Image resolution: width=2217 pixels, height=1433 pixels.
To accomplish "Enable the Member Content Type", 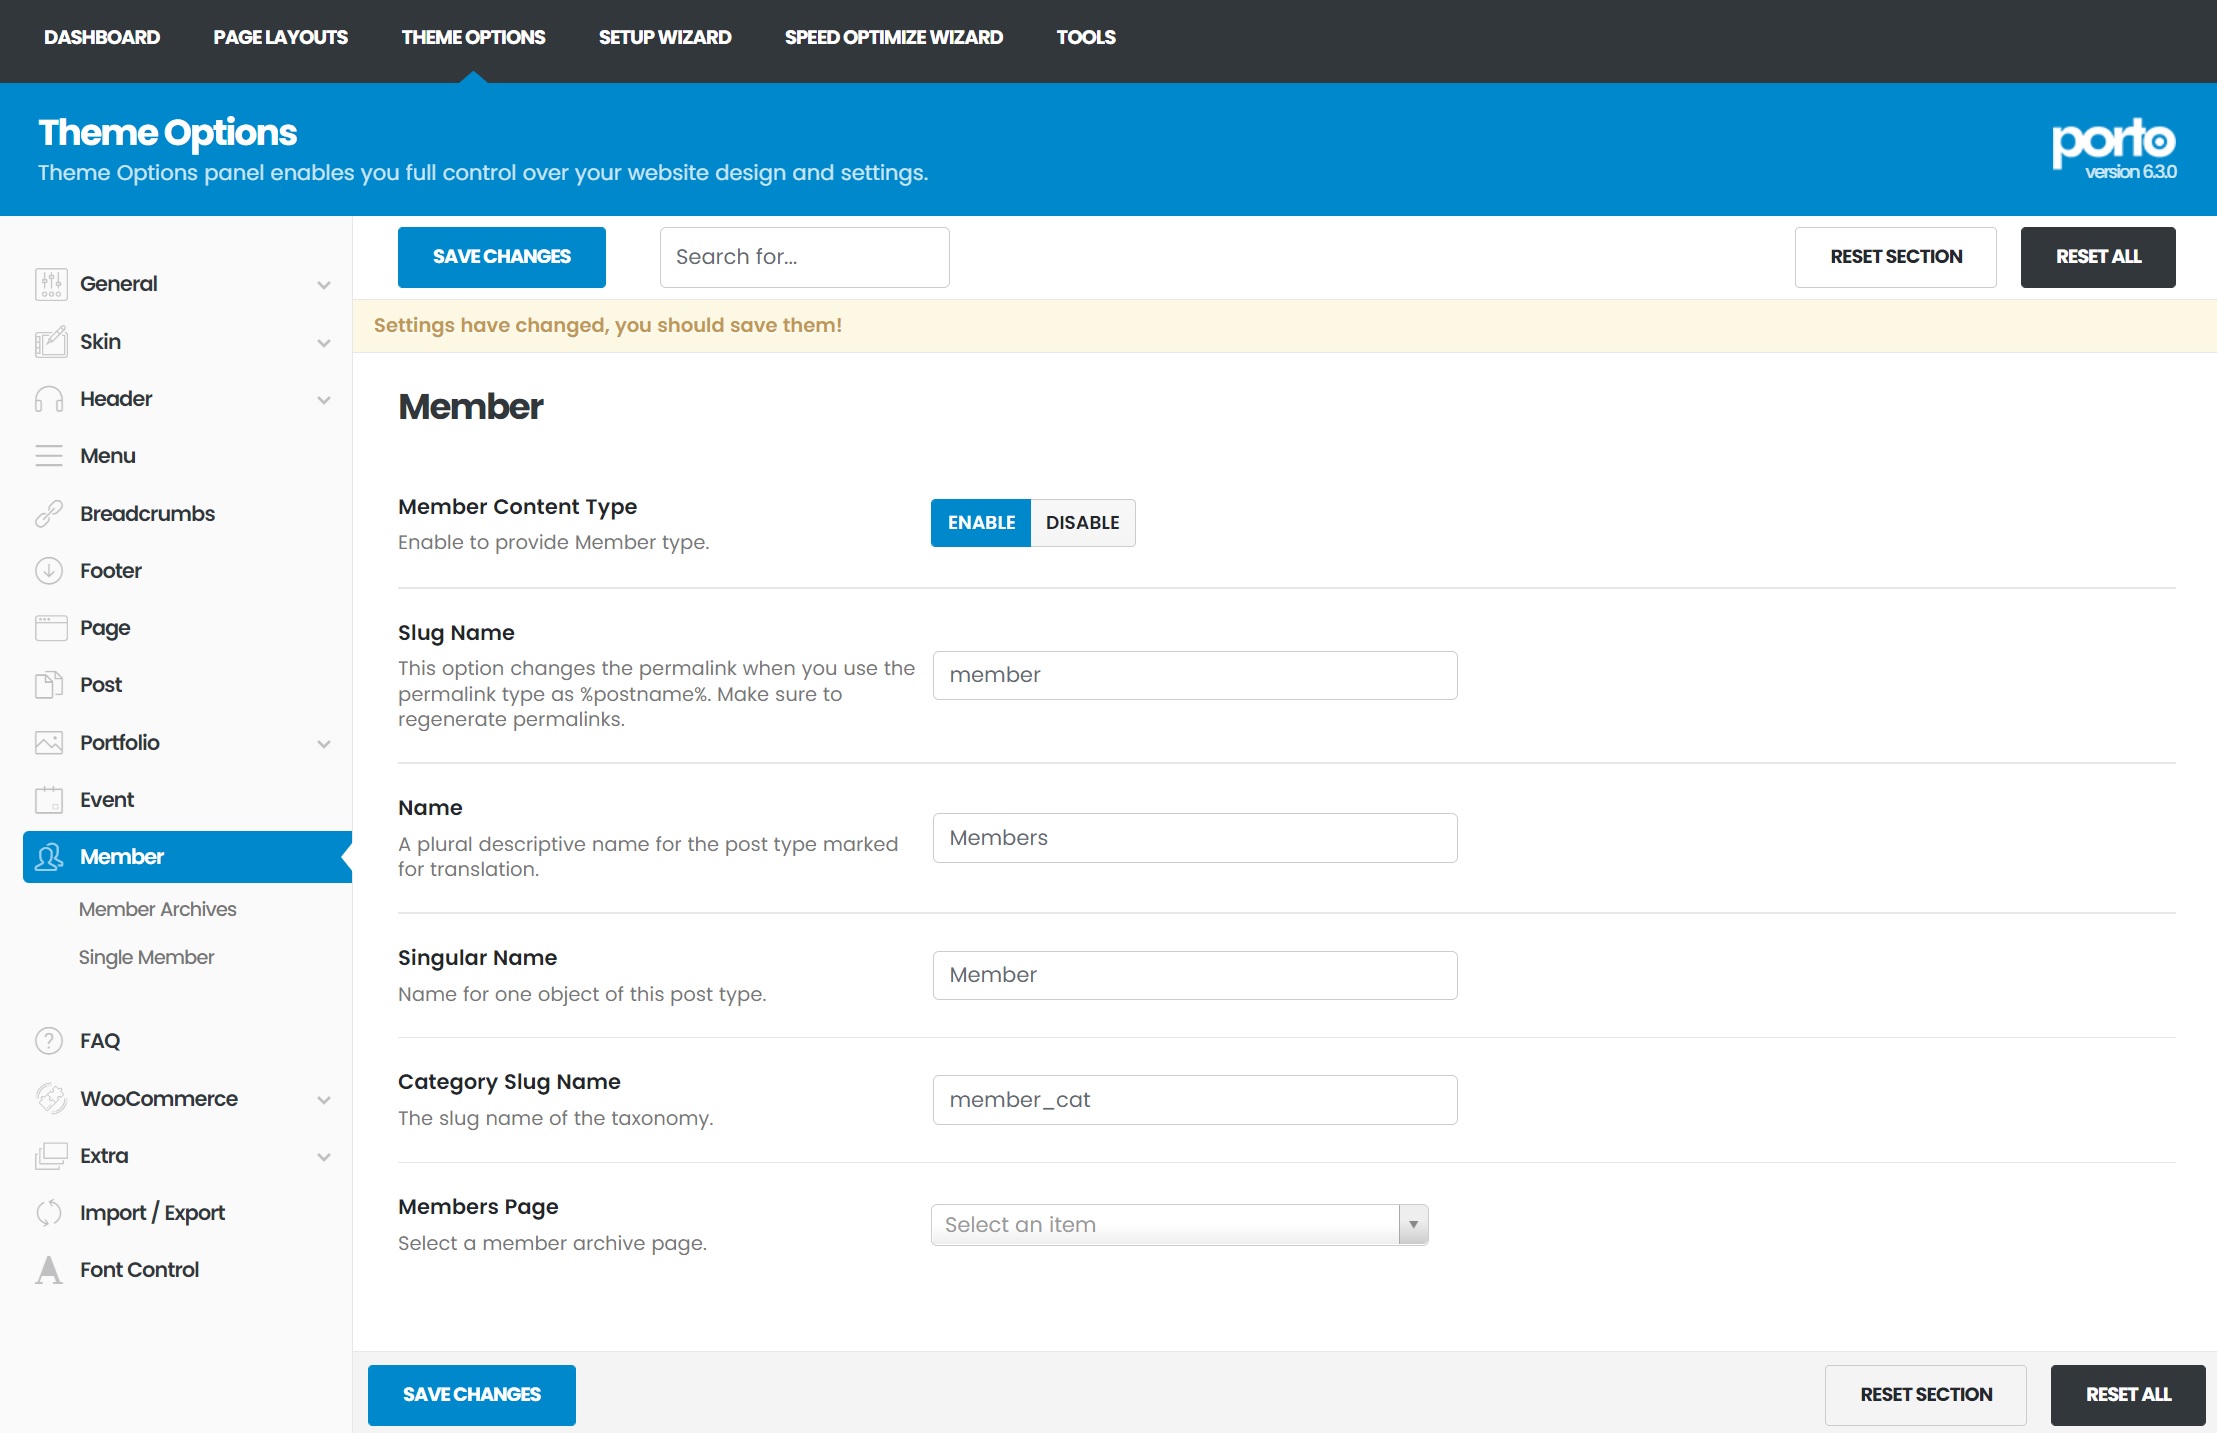I will tap(980, 523).
